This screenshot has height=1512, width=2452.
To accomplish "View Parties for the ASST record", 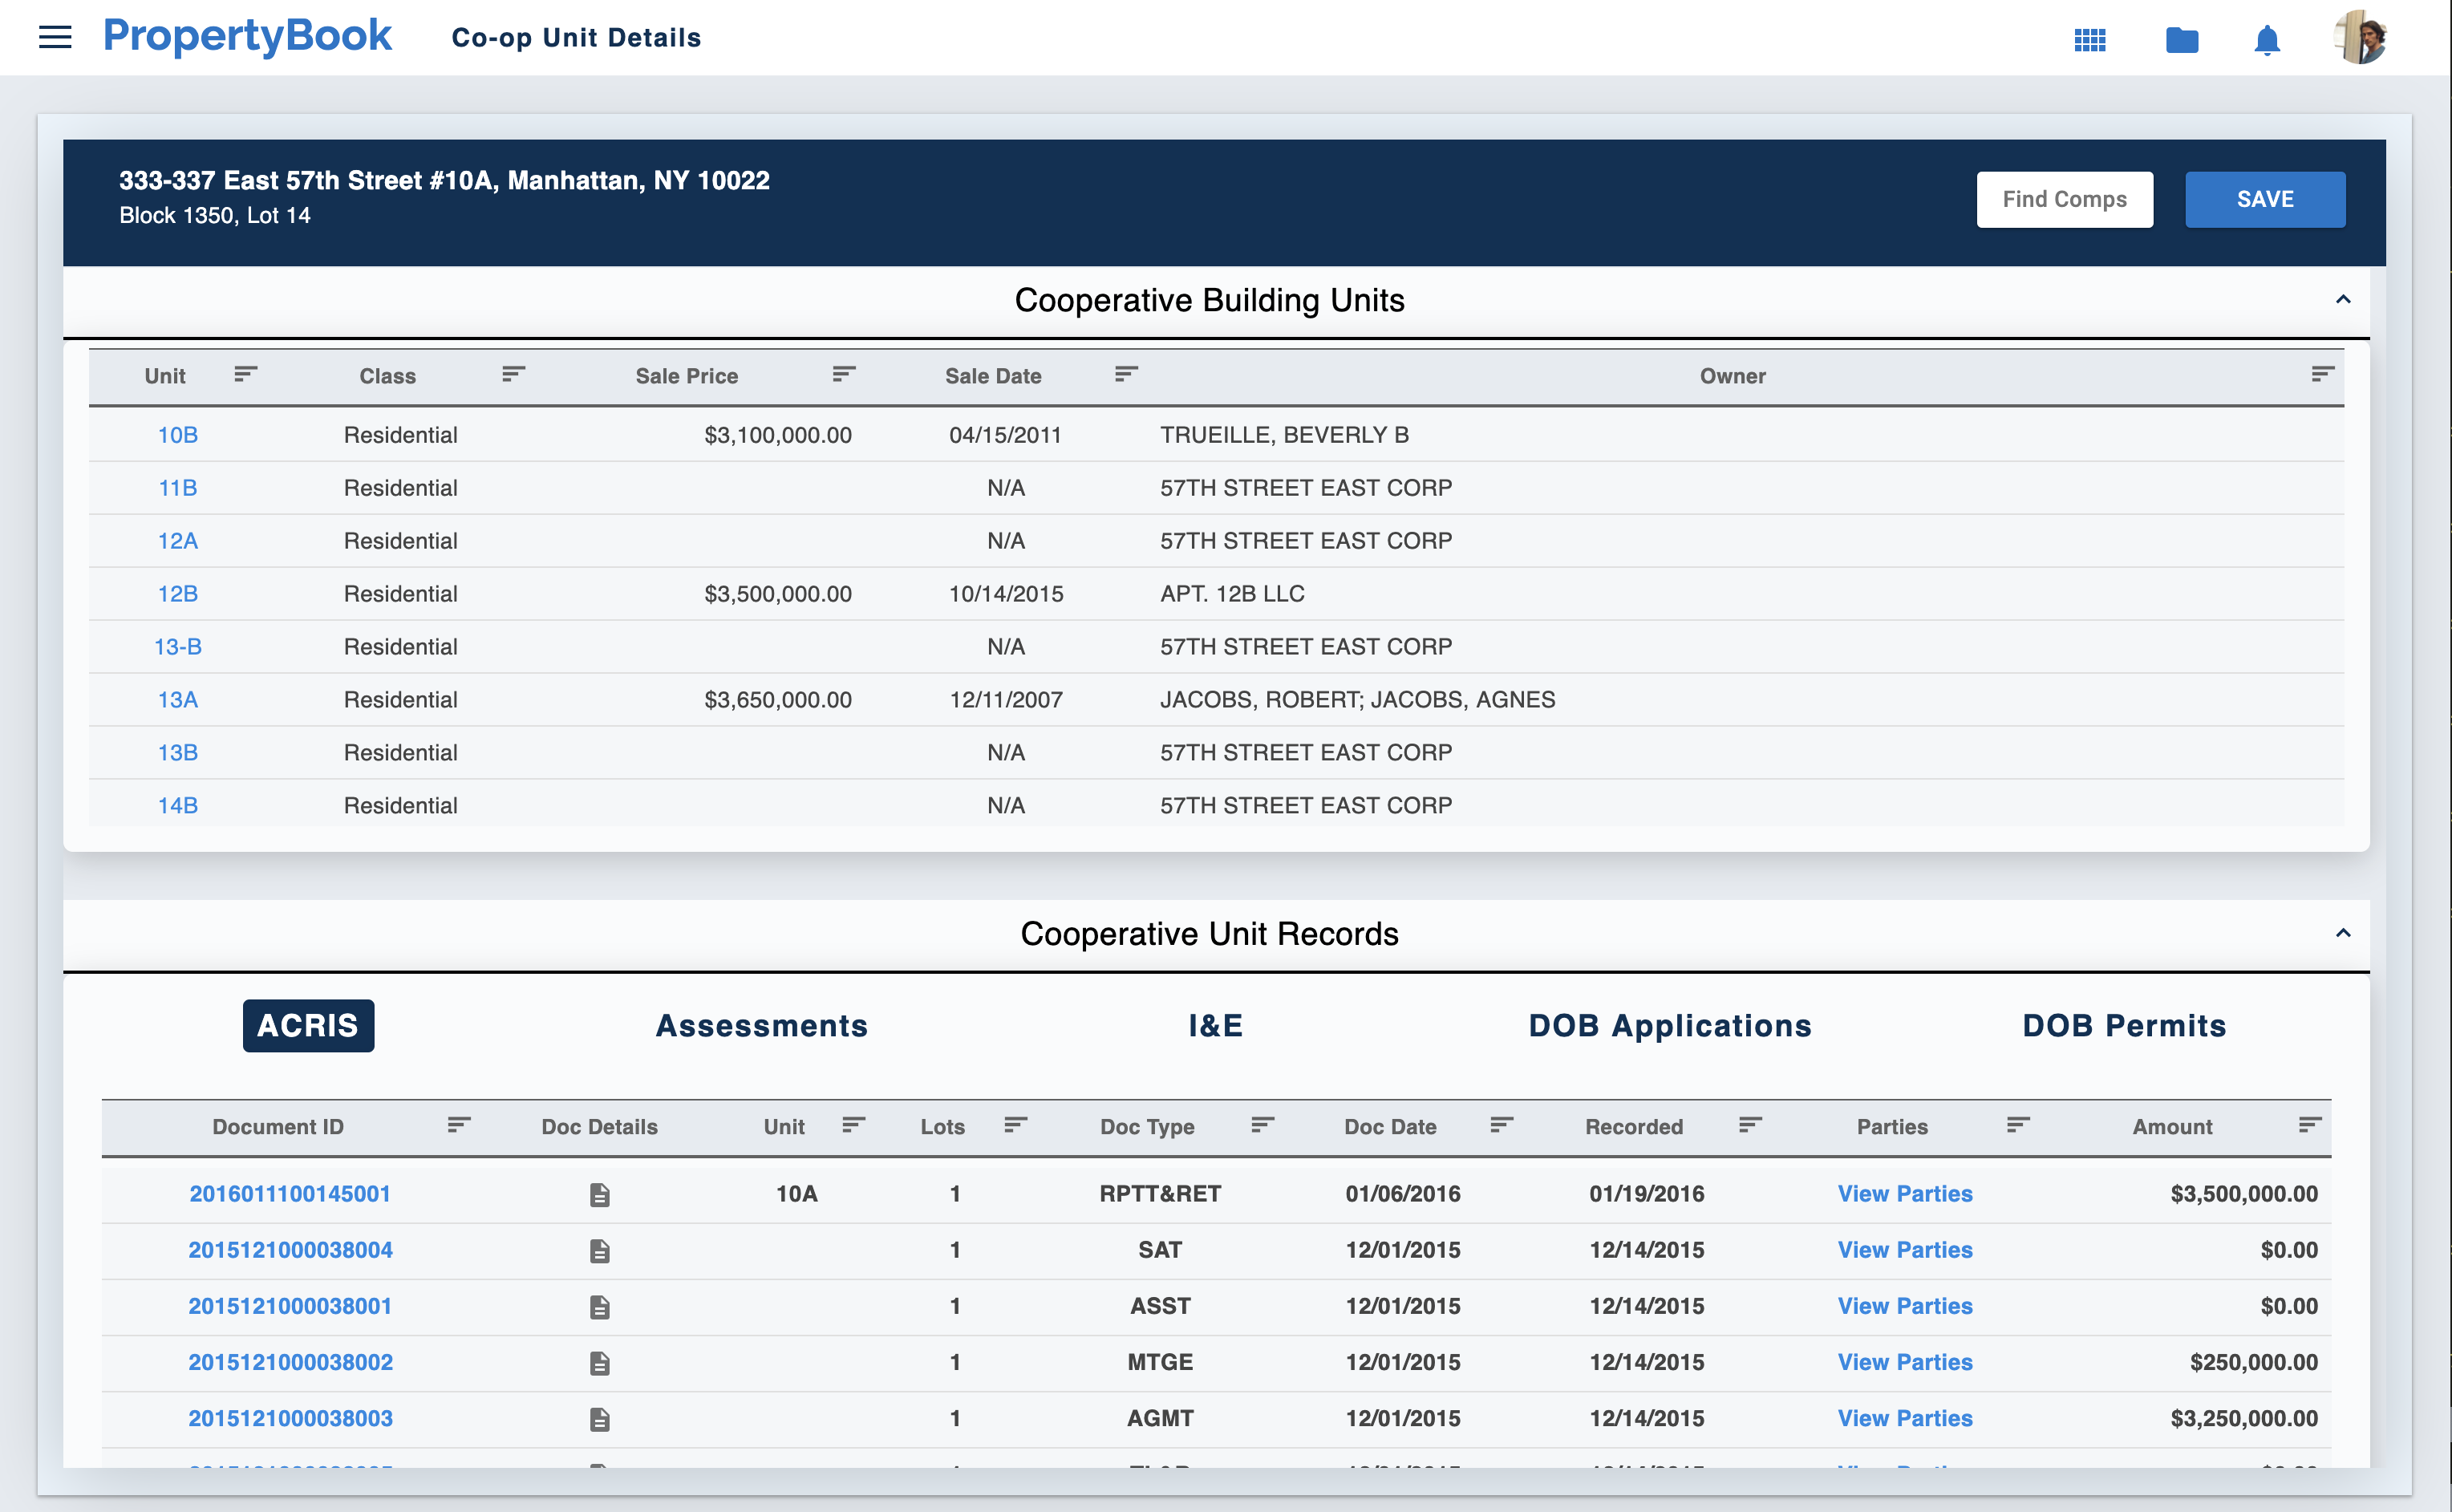I will click(1905, 1306).
